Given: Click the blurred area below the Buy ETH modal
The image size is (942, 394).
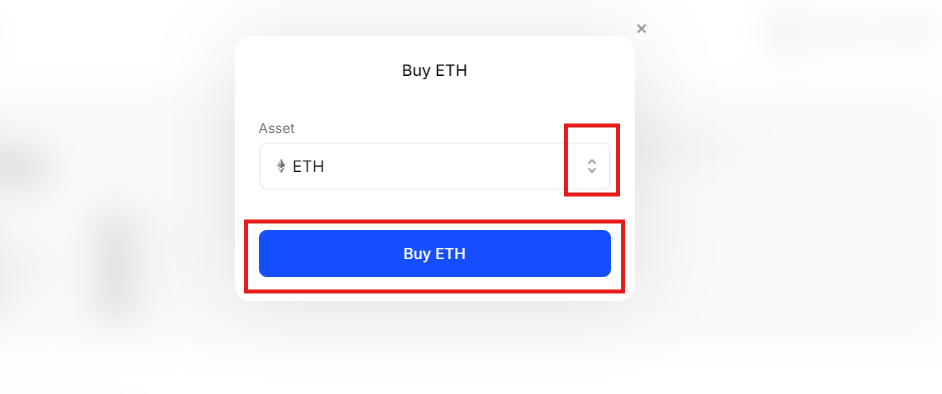Looking at the screenshot, I should (435, 347).
